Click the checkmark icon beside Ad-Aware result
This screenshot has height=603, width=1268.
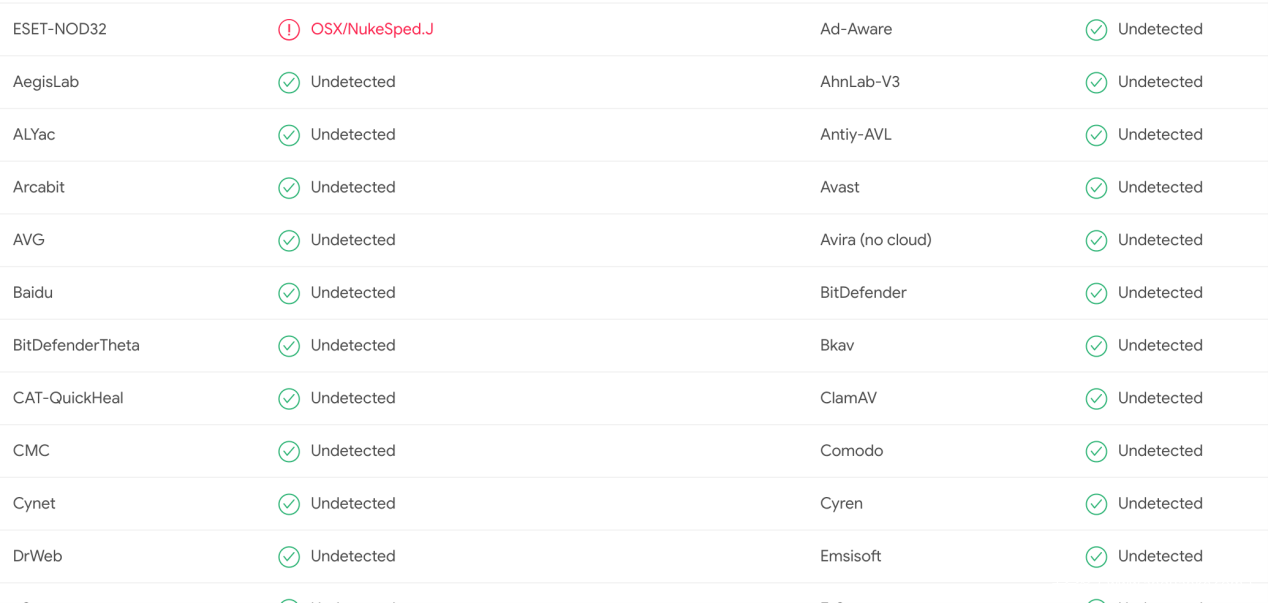[1096, 30]
